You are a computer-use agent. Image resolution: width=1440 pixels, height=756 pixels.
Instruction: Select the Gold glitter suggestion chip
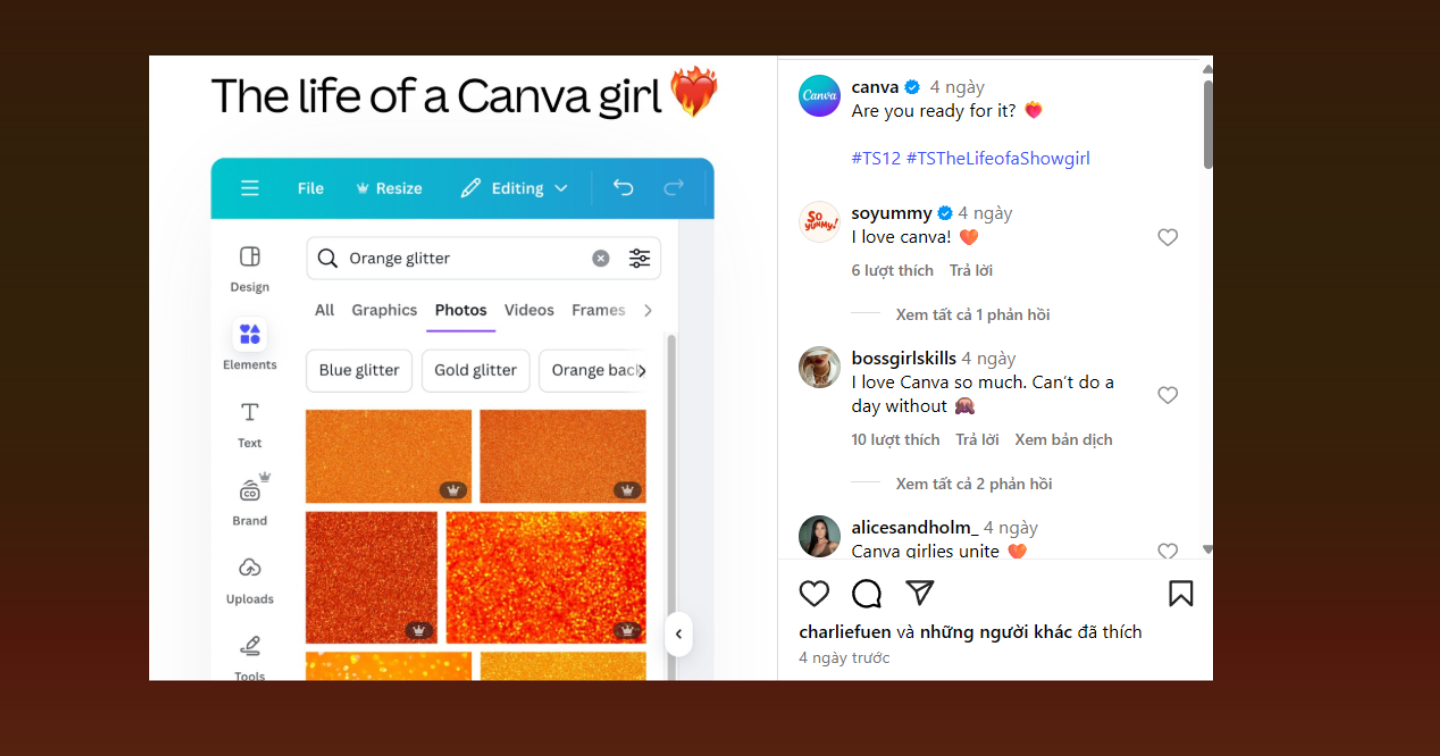[475, 370]
